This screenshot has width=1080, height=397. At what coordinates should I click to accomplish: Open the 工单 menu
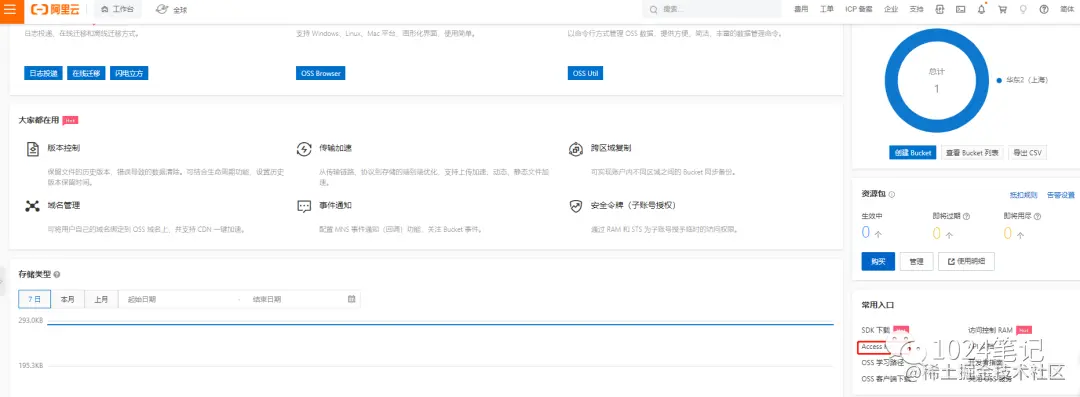coord(827,10)
